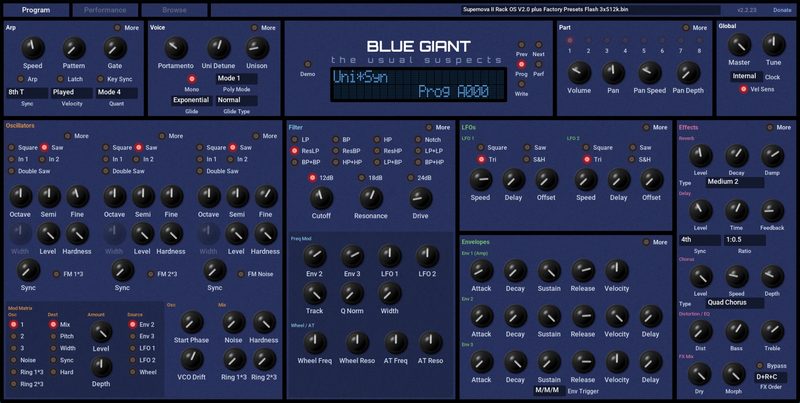Viewport: 800px width, 403px height.
Task: Click the AT Reso knob
Action: click(x=431, y=343)
